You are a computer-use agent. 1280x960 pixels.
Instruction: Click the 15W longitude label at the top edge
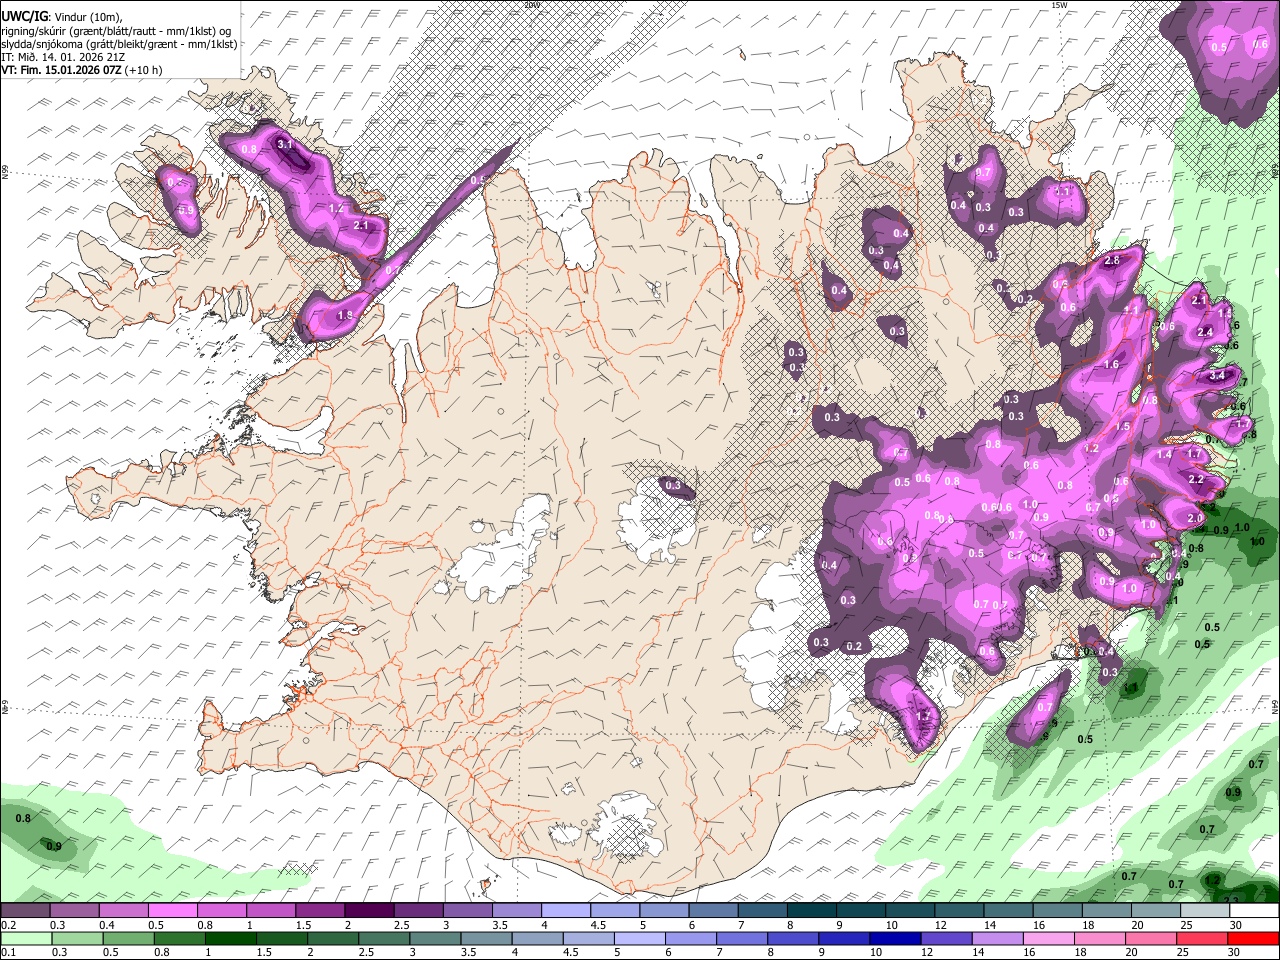pos(1059,5)
